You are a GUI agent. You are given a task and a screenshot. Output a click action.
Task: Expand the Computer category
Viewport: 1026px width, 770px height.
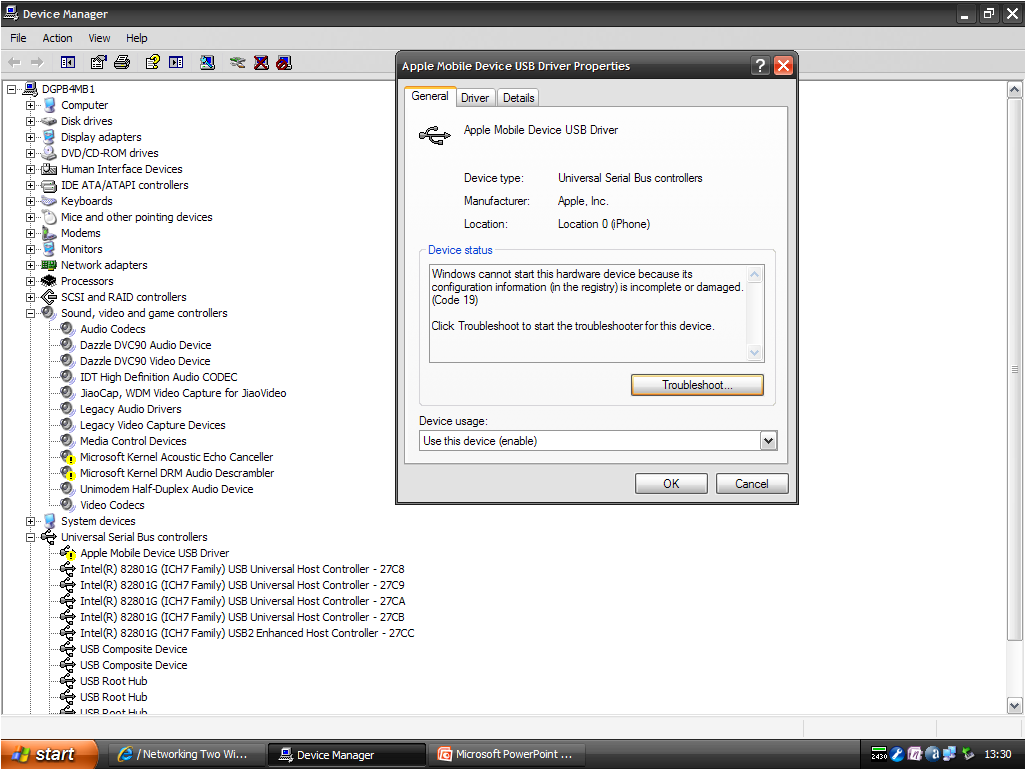(x=30, y=105)
